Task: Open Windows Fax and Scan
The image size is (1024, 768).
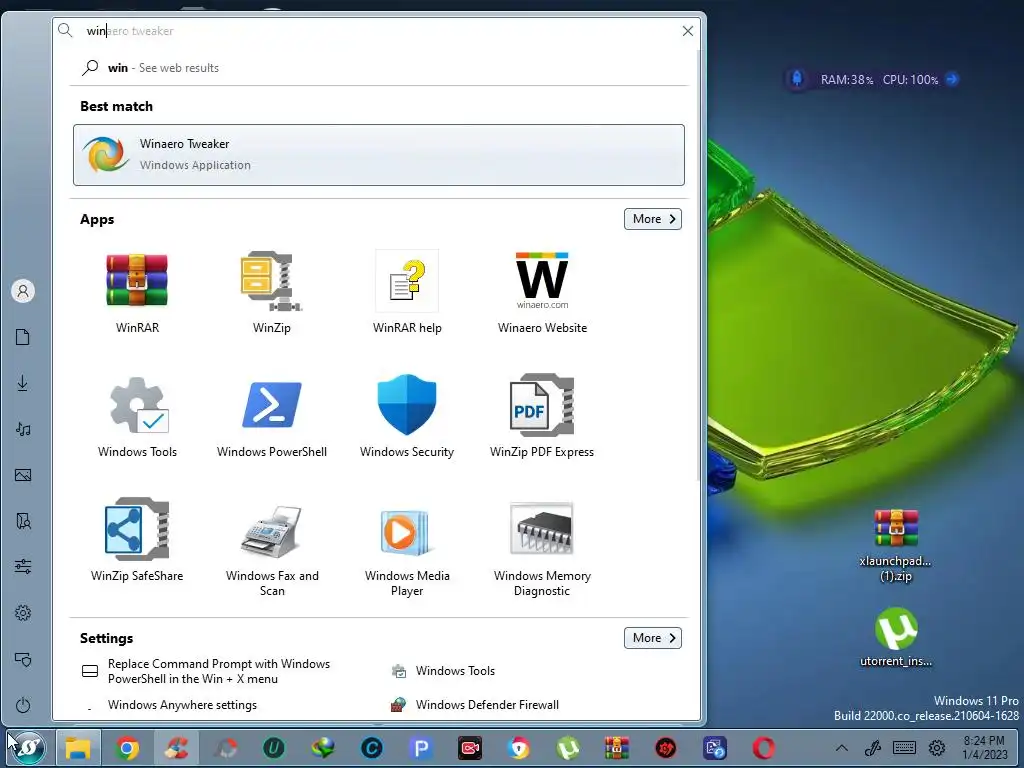Action: pos(272,549)
